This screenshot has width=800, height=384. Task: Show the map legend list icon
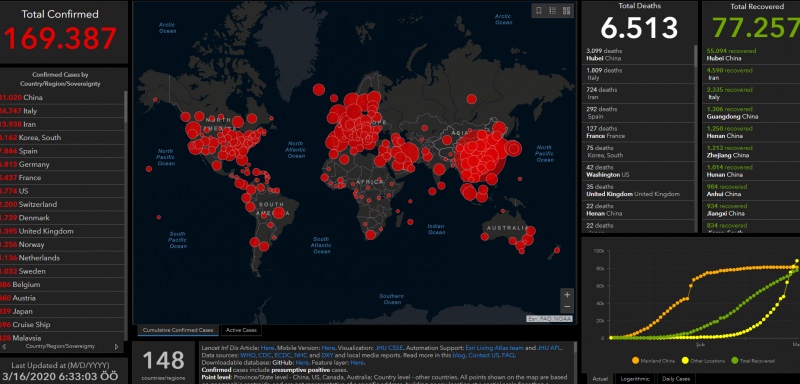tap(553, 10)
